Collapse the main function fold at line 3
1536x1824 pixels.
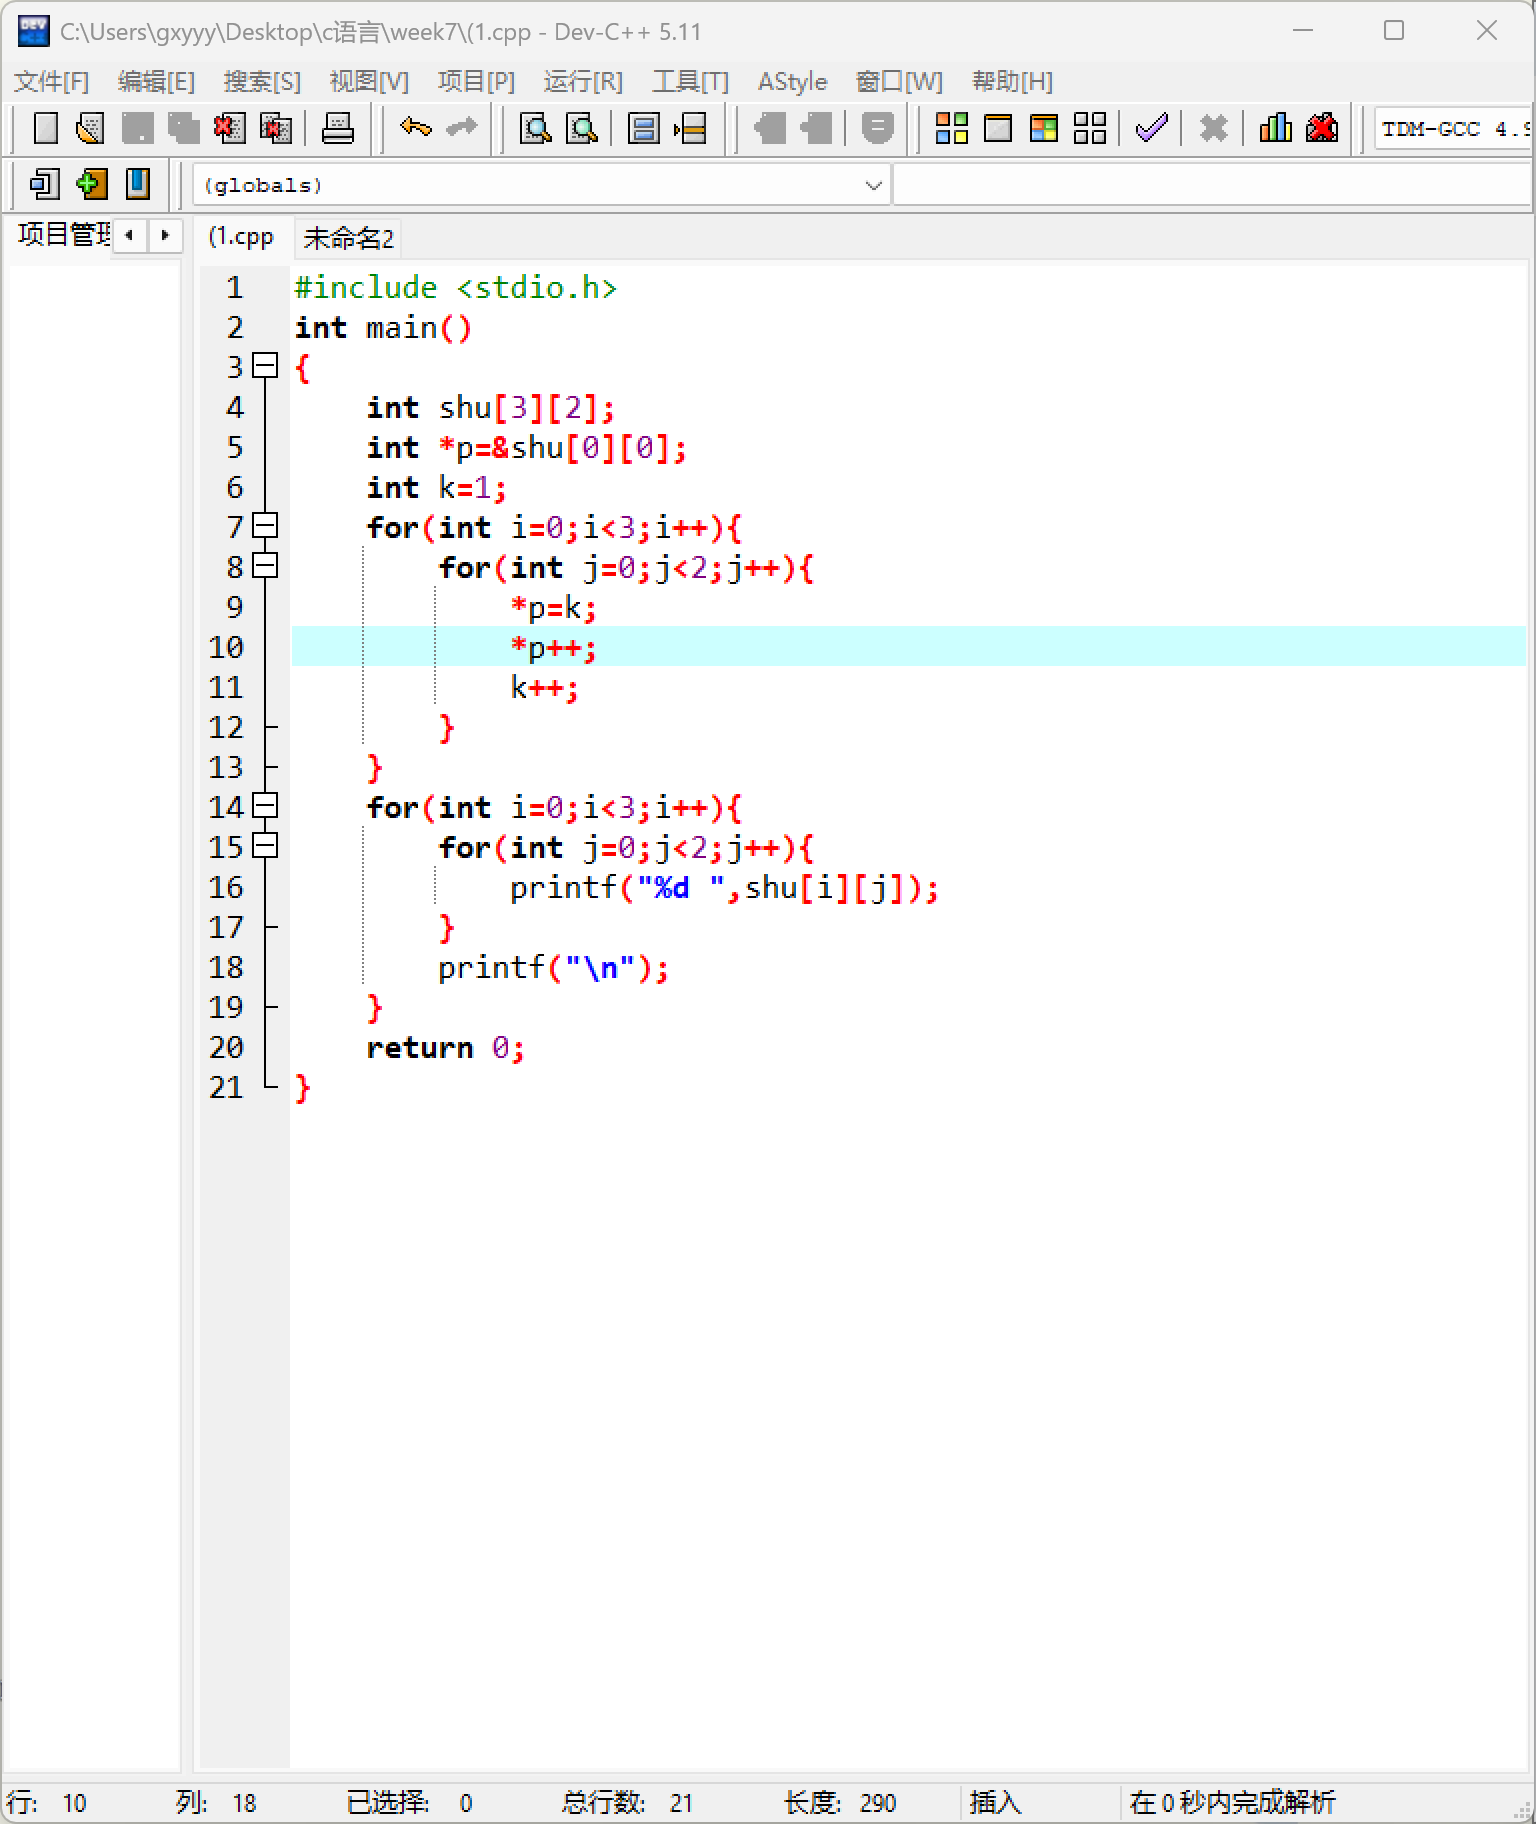click(x=265, y=366)
